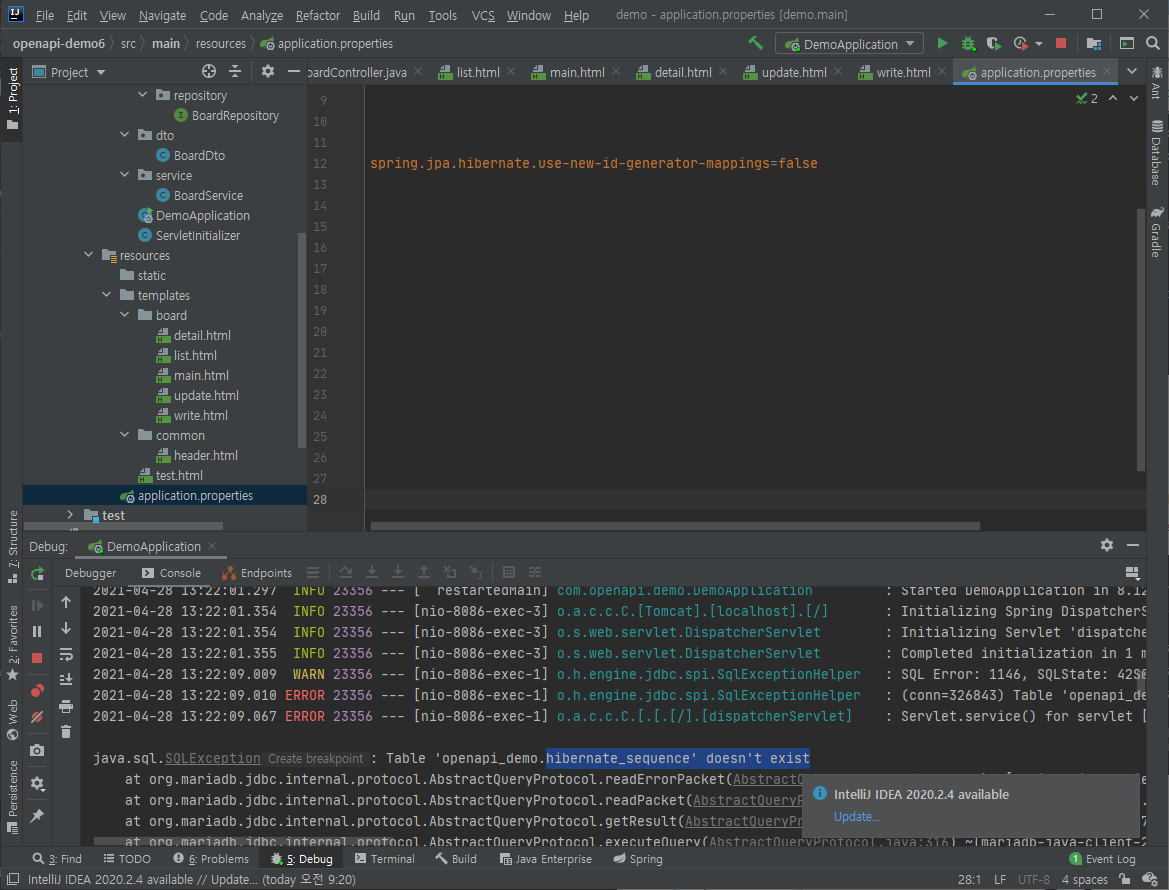Viewport: 1169px width, 890px height.
Task: Restore layout icon in debug toolbar
Action: point(1132,572)
